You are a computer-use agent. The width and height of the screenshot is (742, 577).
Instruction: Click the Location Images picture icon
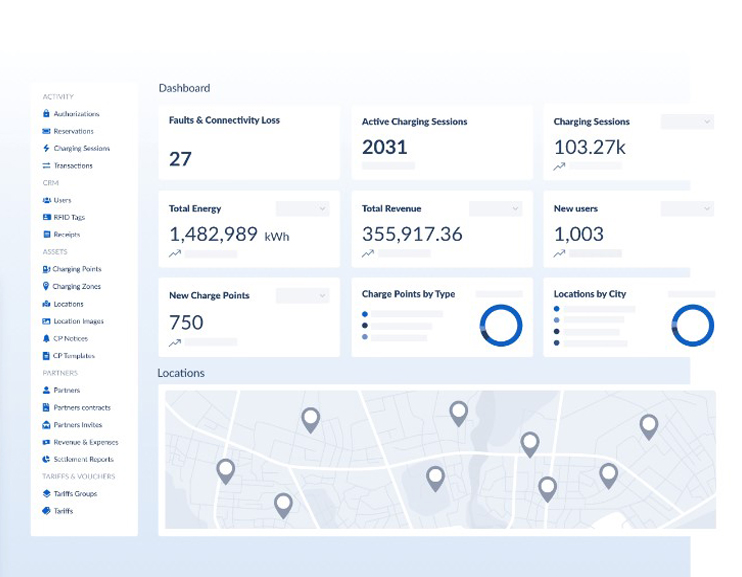click(x=46, y=321)
